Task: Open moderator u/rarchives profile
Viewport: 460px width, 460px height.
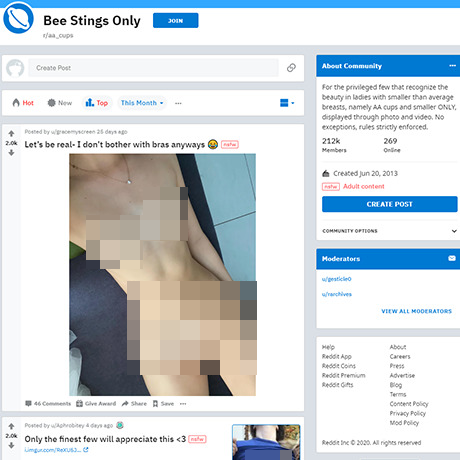Action: (337, 294)
